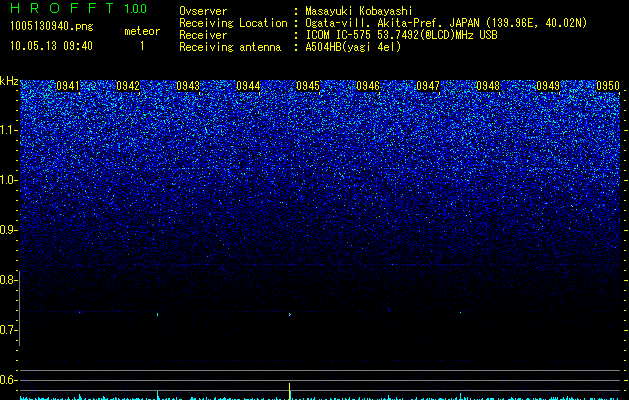Click the Receiving Location label
This screenshot has height=400, width=629.
tap(233, 23)
